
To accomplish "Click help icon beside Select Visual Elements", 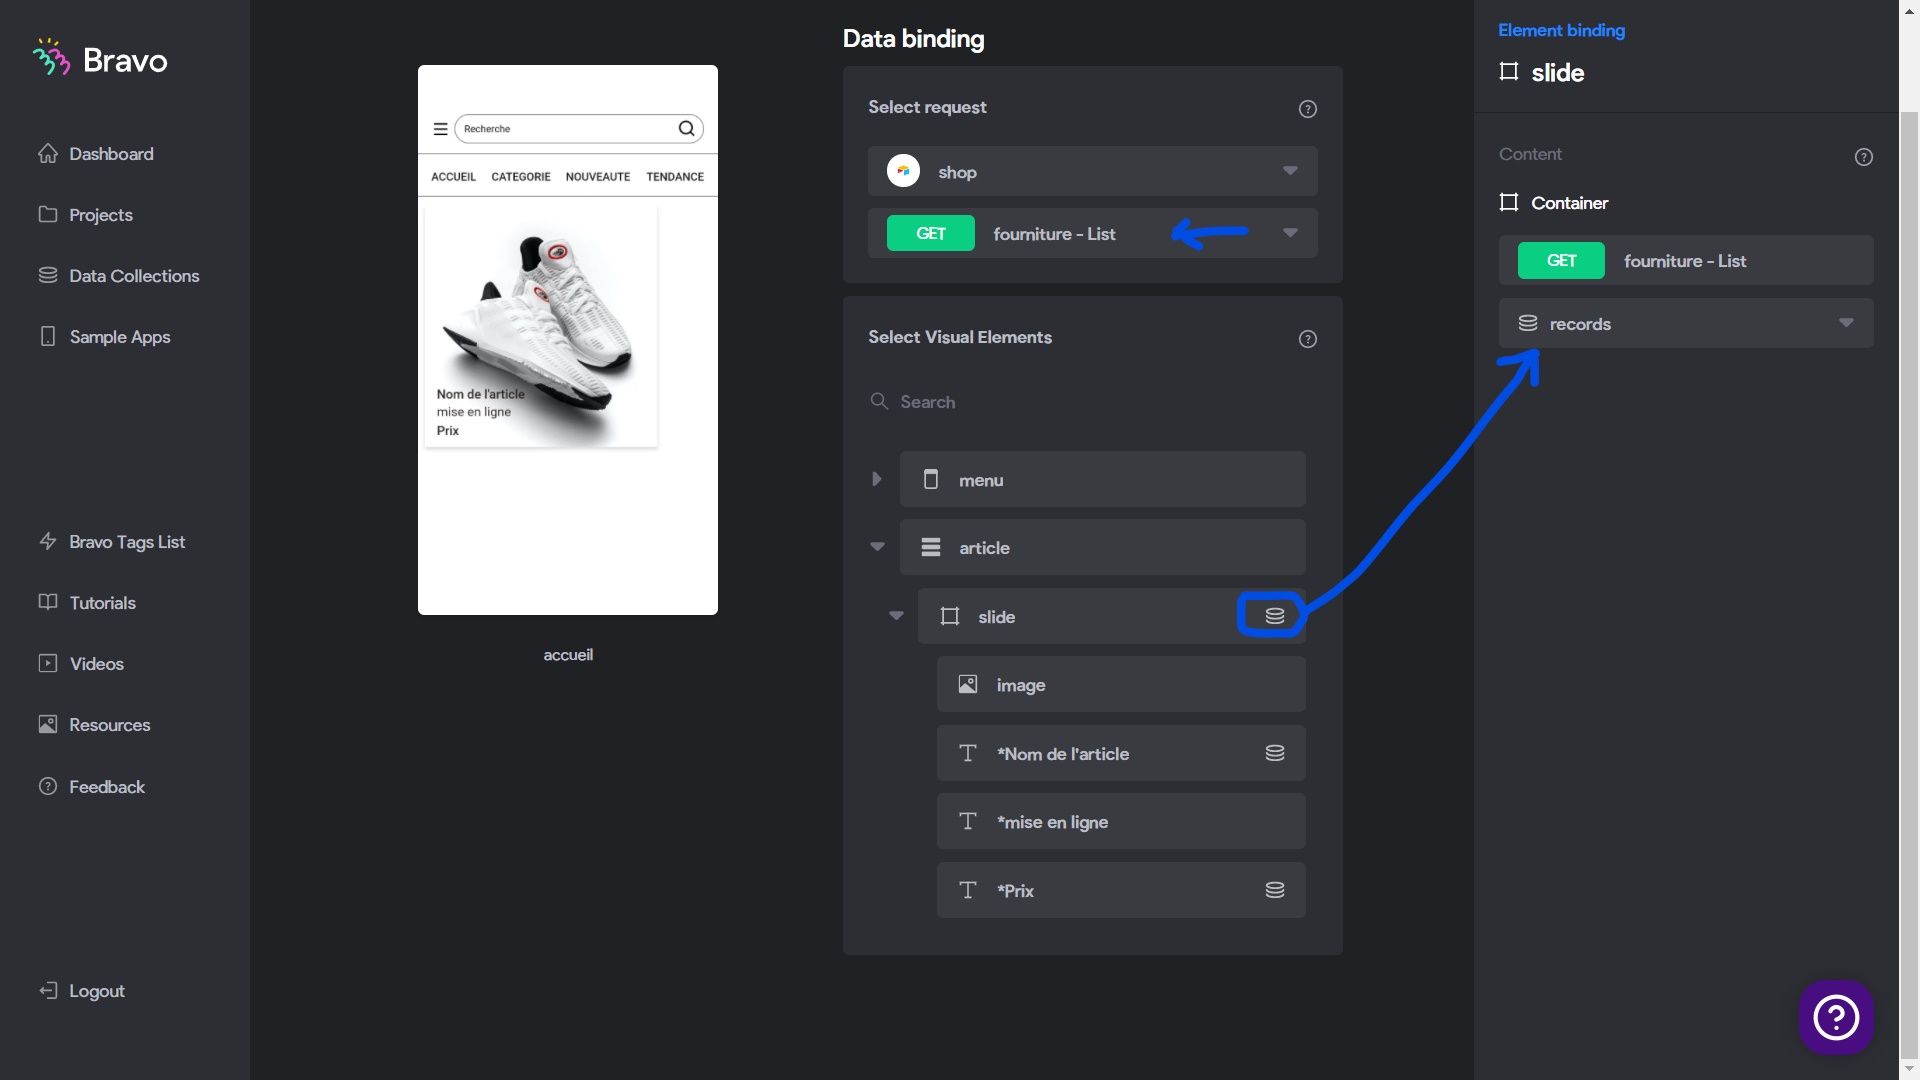I will pos(1307,339).
